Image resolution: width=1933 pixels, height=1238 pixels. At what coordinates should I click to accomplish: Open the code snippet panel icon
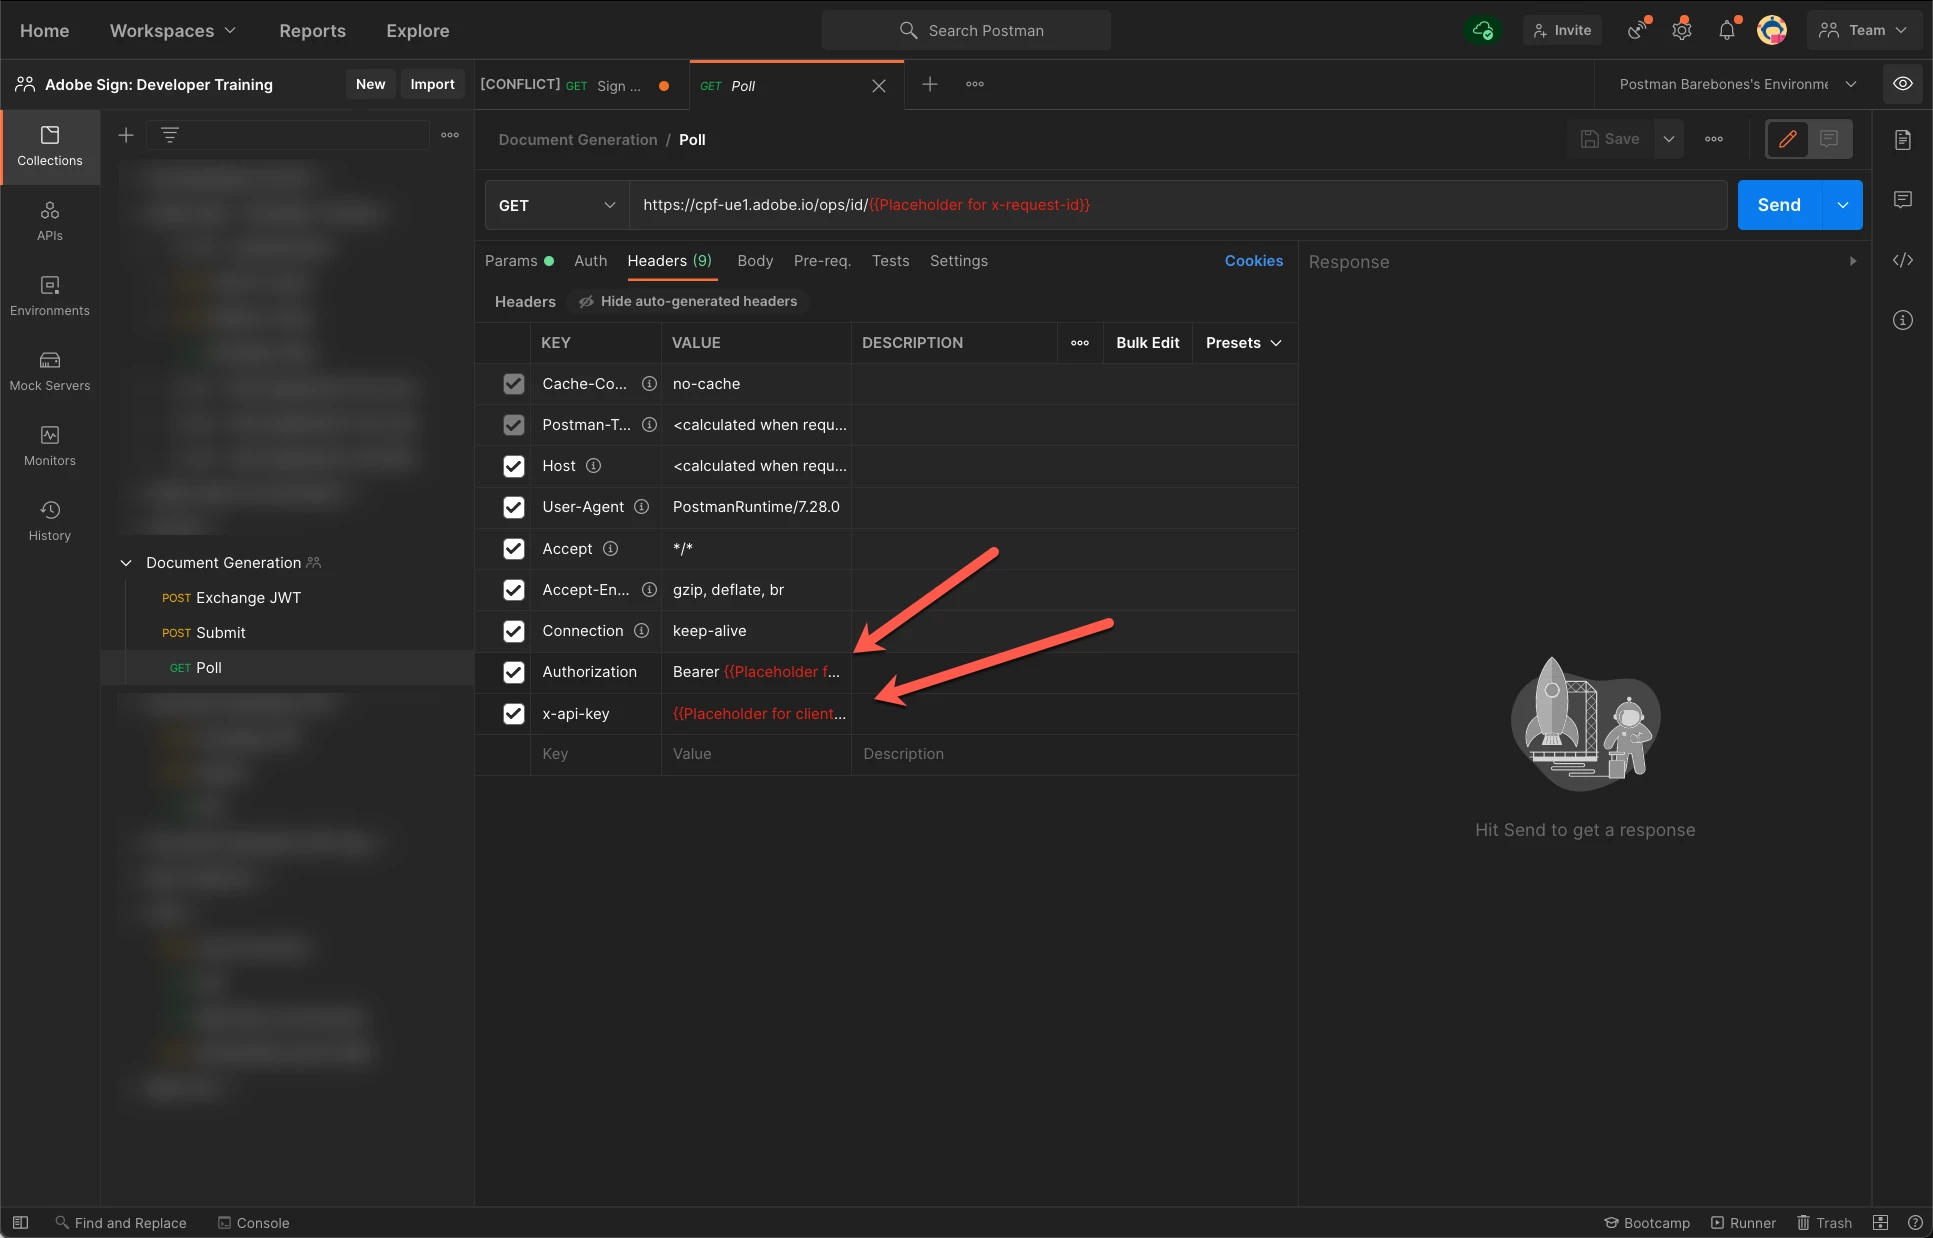1902,260
